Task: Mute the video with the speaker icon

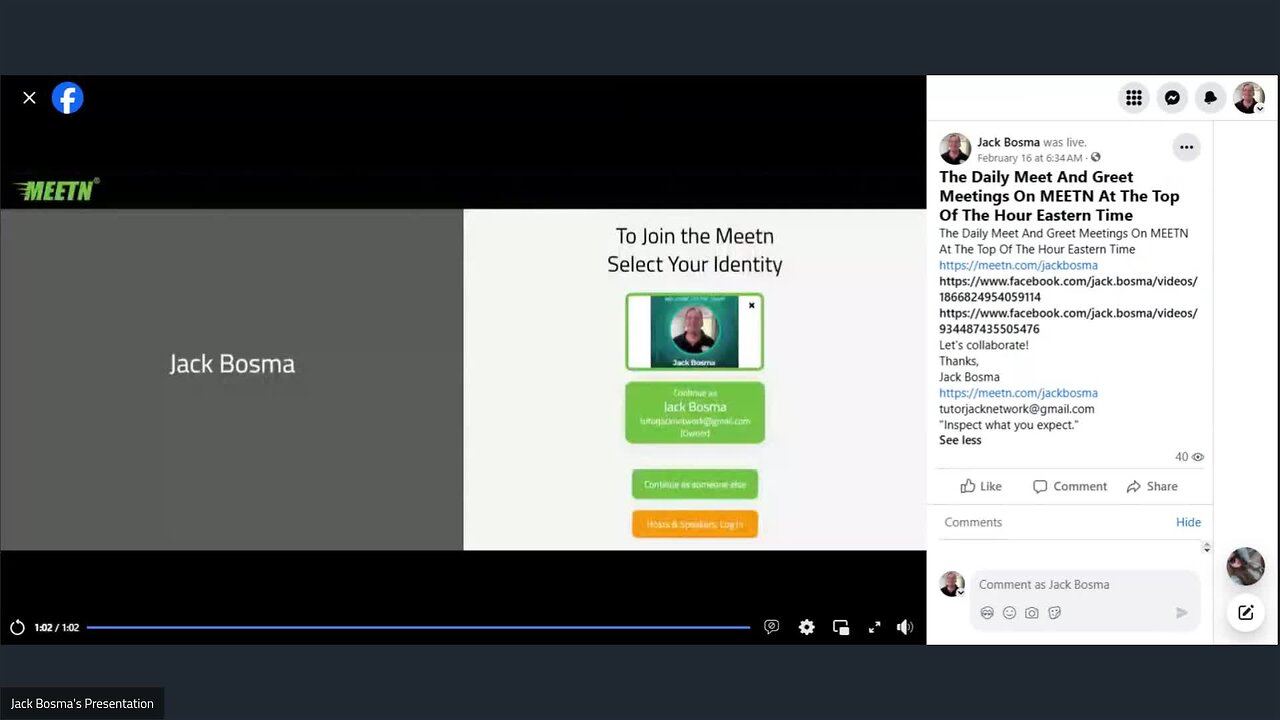Action: [905, 627]
